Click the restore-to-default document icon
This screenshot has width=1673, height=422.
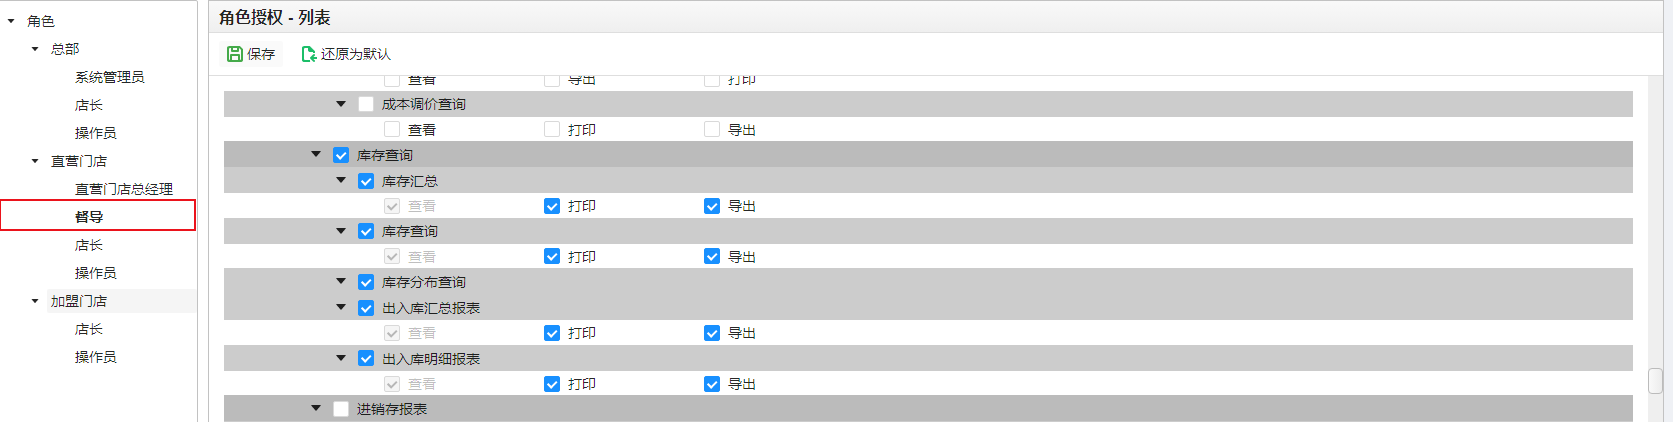pyautogui.click(x=309, y=54)
